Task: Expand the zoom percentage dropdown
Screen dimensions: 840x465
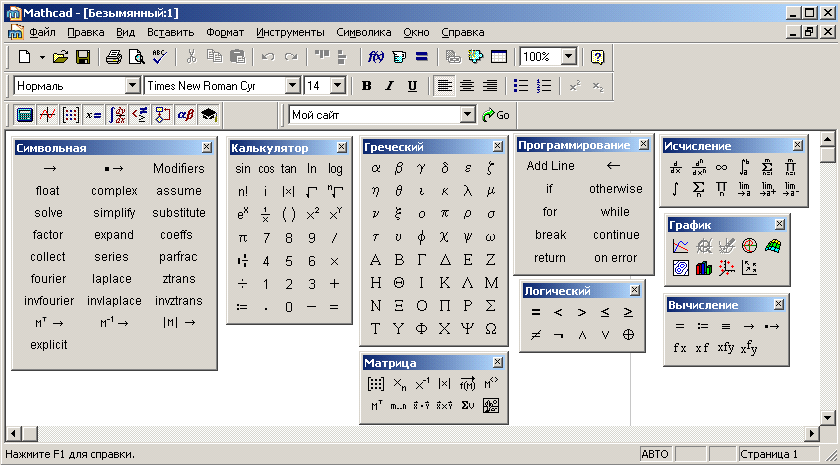Action: 568,57
